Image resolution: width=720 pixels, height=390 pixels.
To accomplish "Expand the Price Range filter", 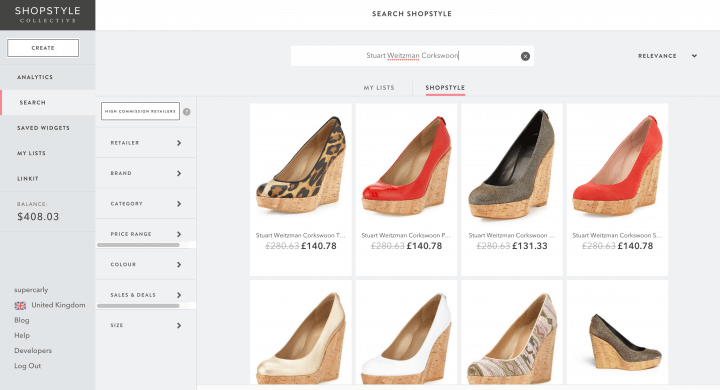I will tap(146, 234).
